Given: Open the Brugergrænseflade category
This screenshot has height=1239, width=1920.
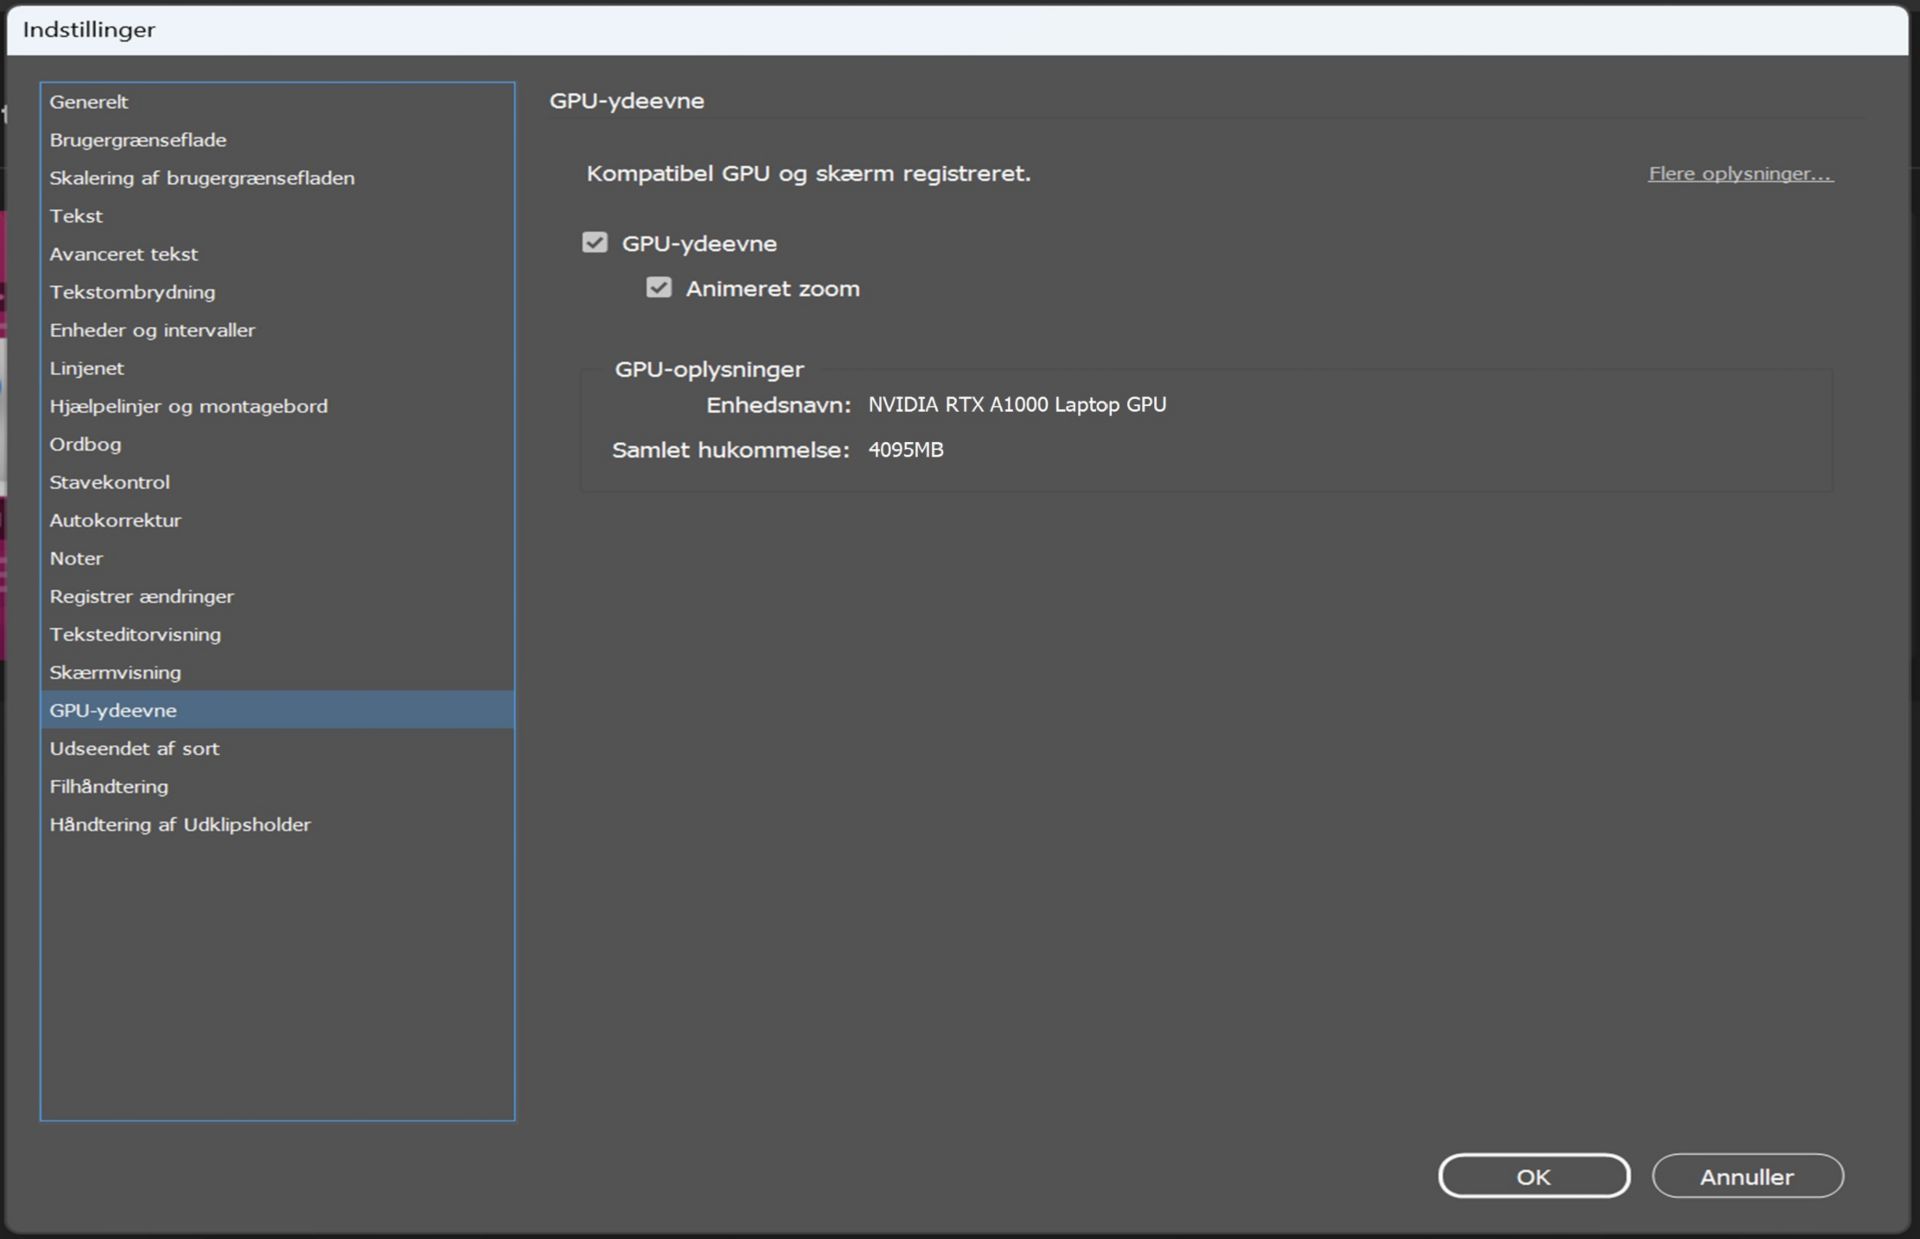Looking at the screenshot, I should tap(138, 140).
